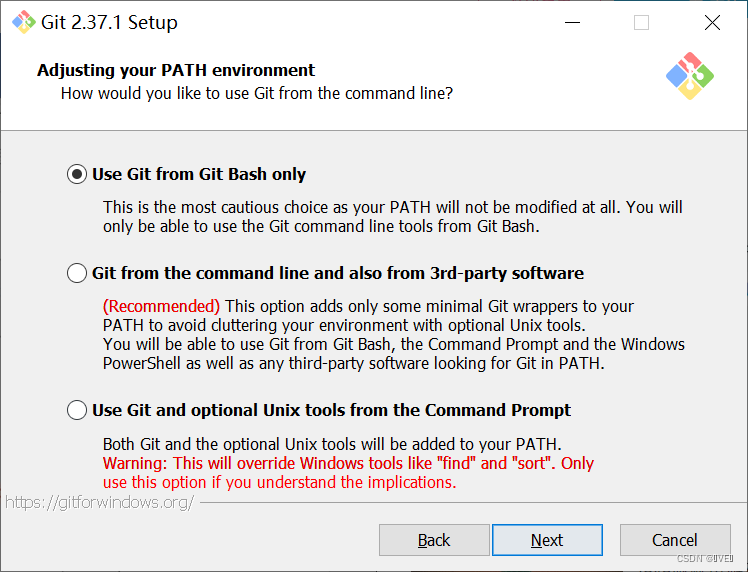This screenshot has width=748, height=572.
Task: Click the "How would you like to use Git" subtitle
Action: pos(257,93)
